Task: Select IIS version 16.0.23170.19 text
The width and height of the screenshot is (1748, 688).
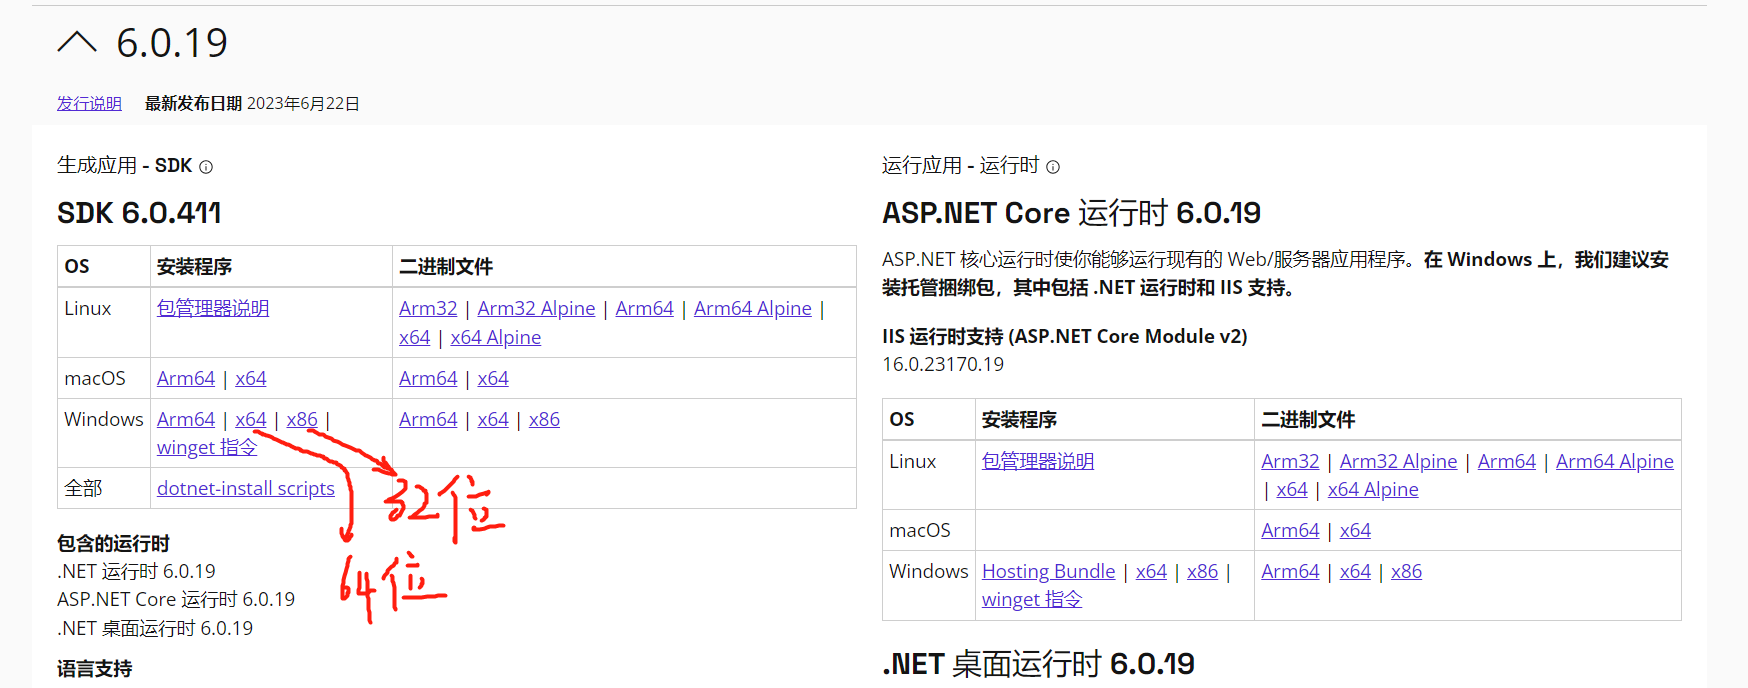Action: [943, 364]
